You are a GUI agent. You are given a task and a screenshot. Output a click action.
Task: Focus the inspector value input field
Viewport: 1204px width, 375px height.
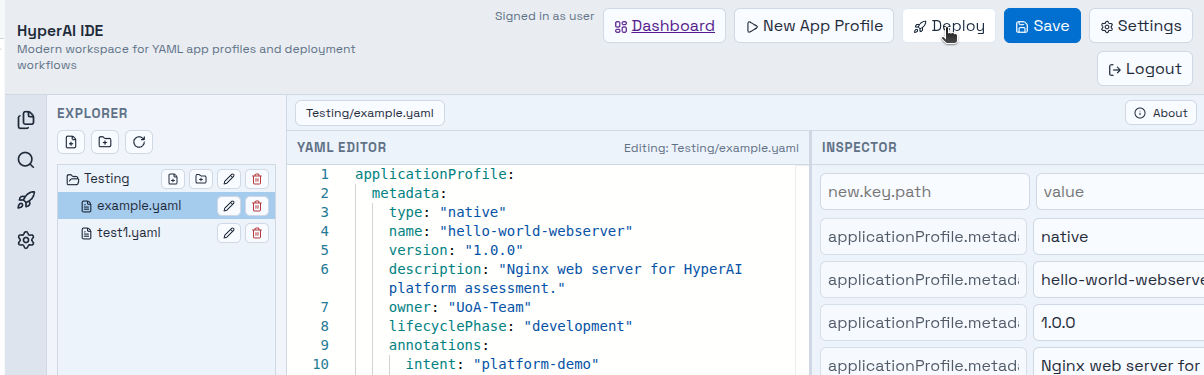click(x=1120, y=191)
